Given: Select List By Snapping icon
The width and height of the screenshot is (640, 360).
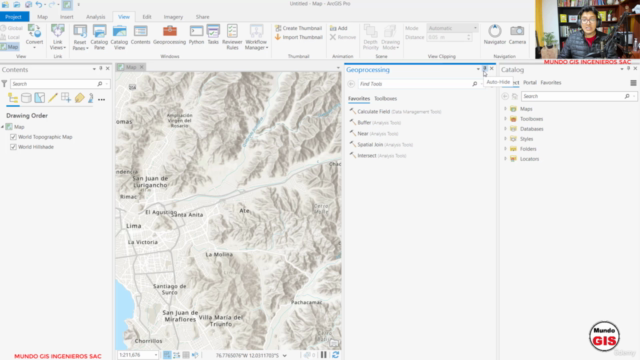Looking at the screenshot, I should point(66,98).
